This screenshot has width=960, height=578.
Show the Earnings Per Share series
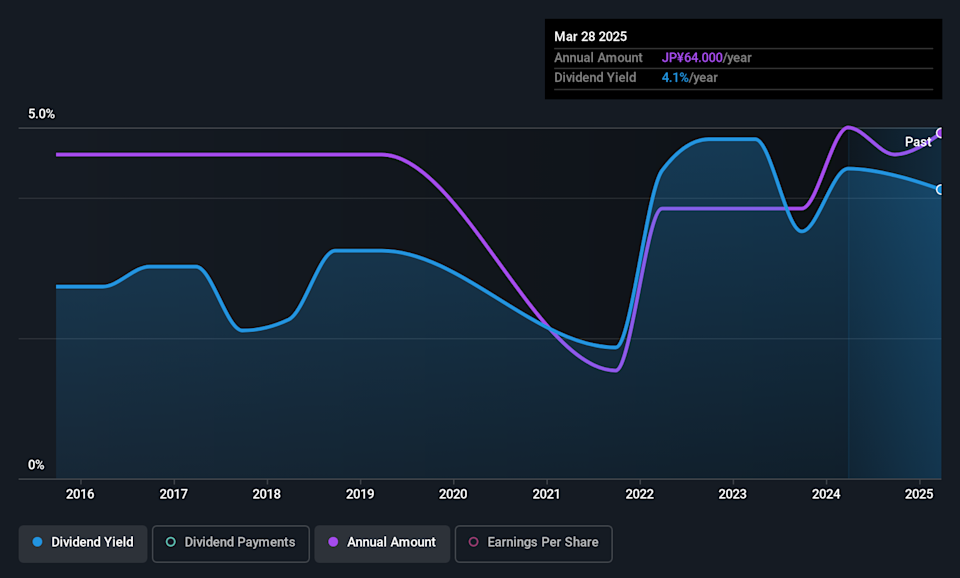[533, 543]
